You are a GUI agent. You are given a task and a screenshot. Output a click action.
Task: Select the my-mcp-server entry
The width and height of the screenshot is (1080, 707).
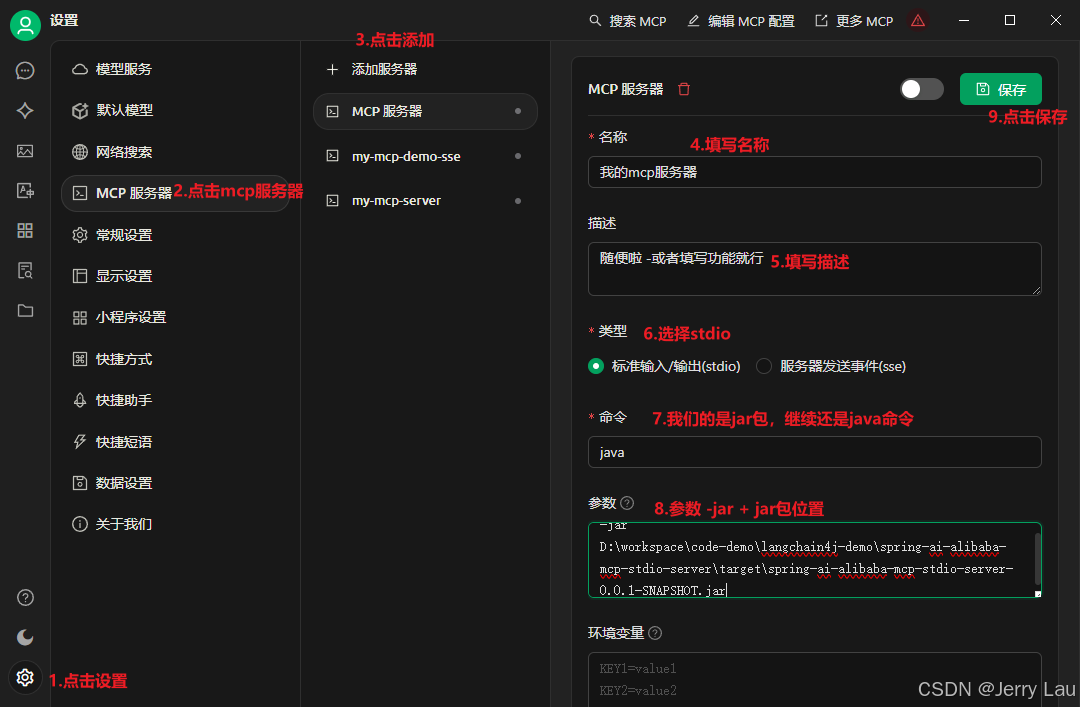(425, 201)
